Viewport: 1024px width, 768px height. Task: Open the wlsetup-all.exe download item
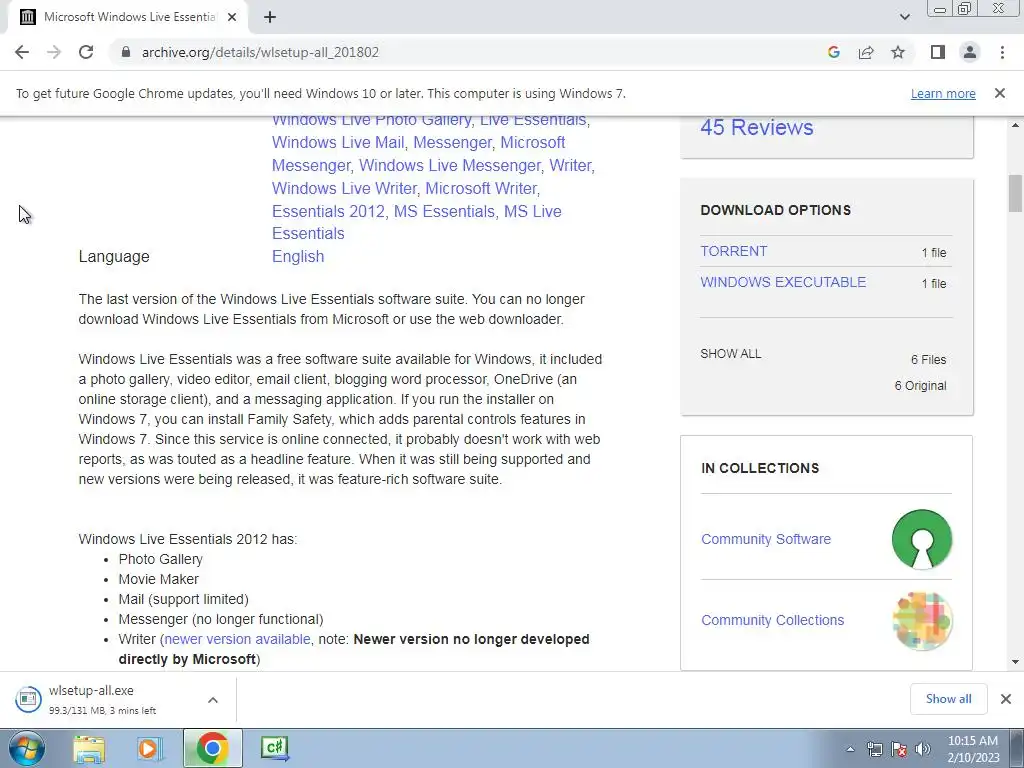click(104, 699)
